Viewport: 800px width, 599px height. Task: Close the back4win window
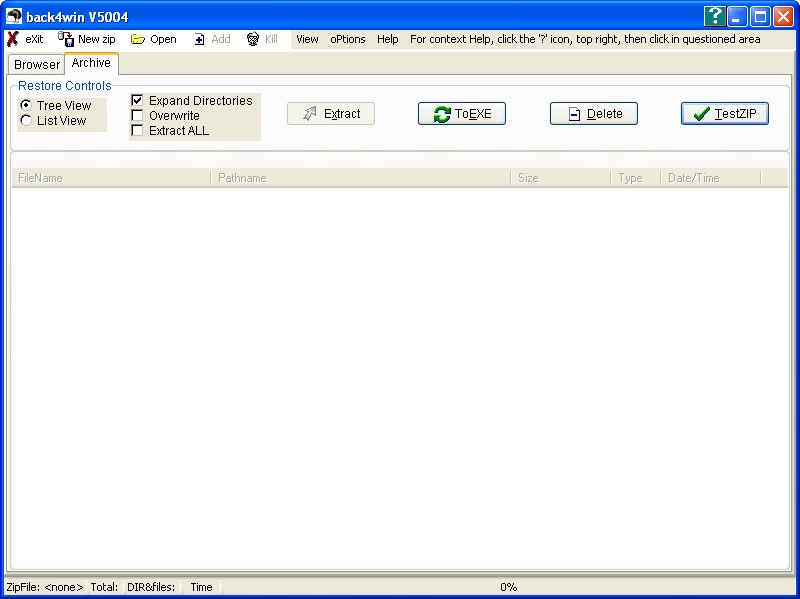pos(783,16)
